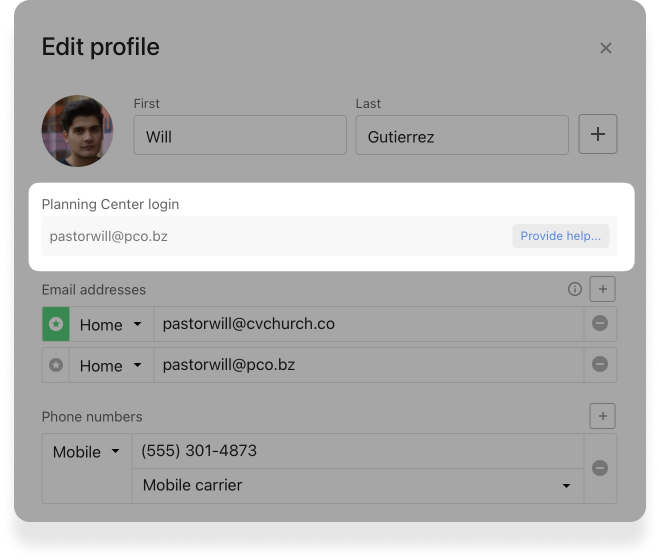Screen dimensions: 660x560
Task: Toggle primary star for pastorwill@cvchurch.co
Action: tap(56, 325)
